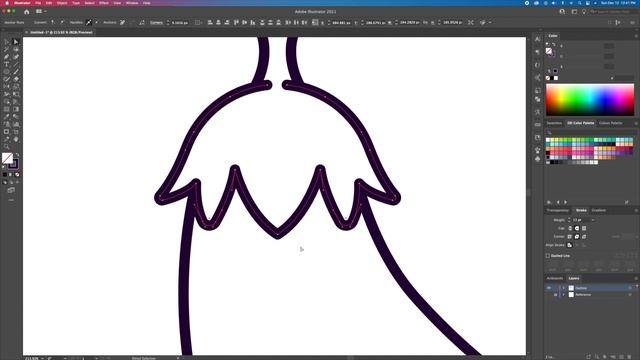Image resolution: width=640 pixels, height=360 pixels.
Task: Click the Home icon in app bar
Action: (x=27, y=12)
